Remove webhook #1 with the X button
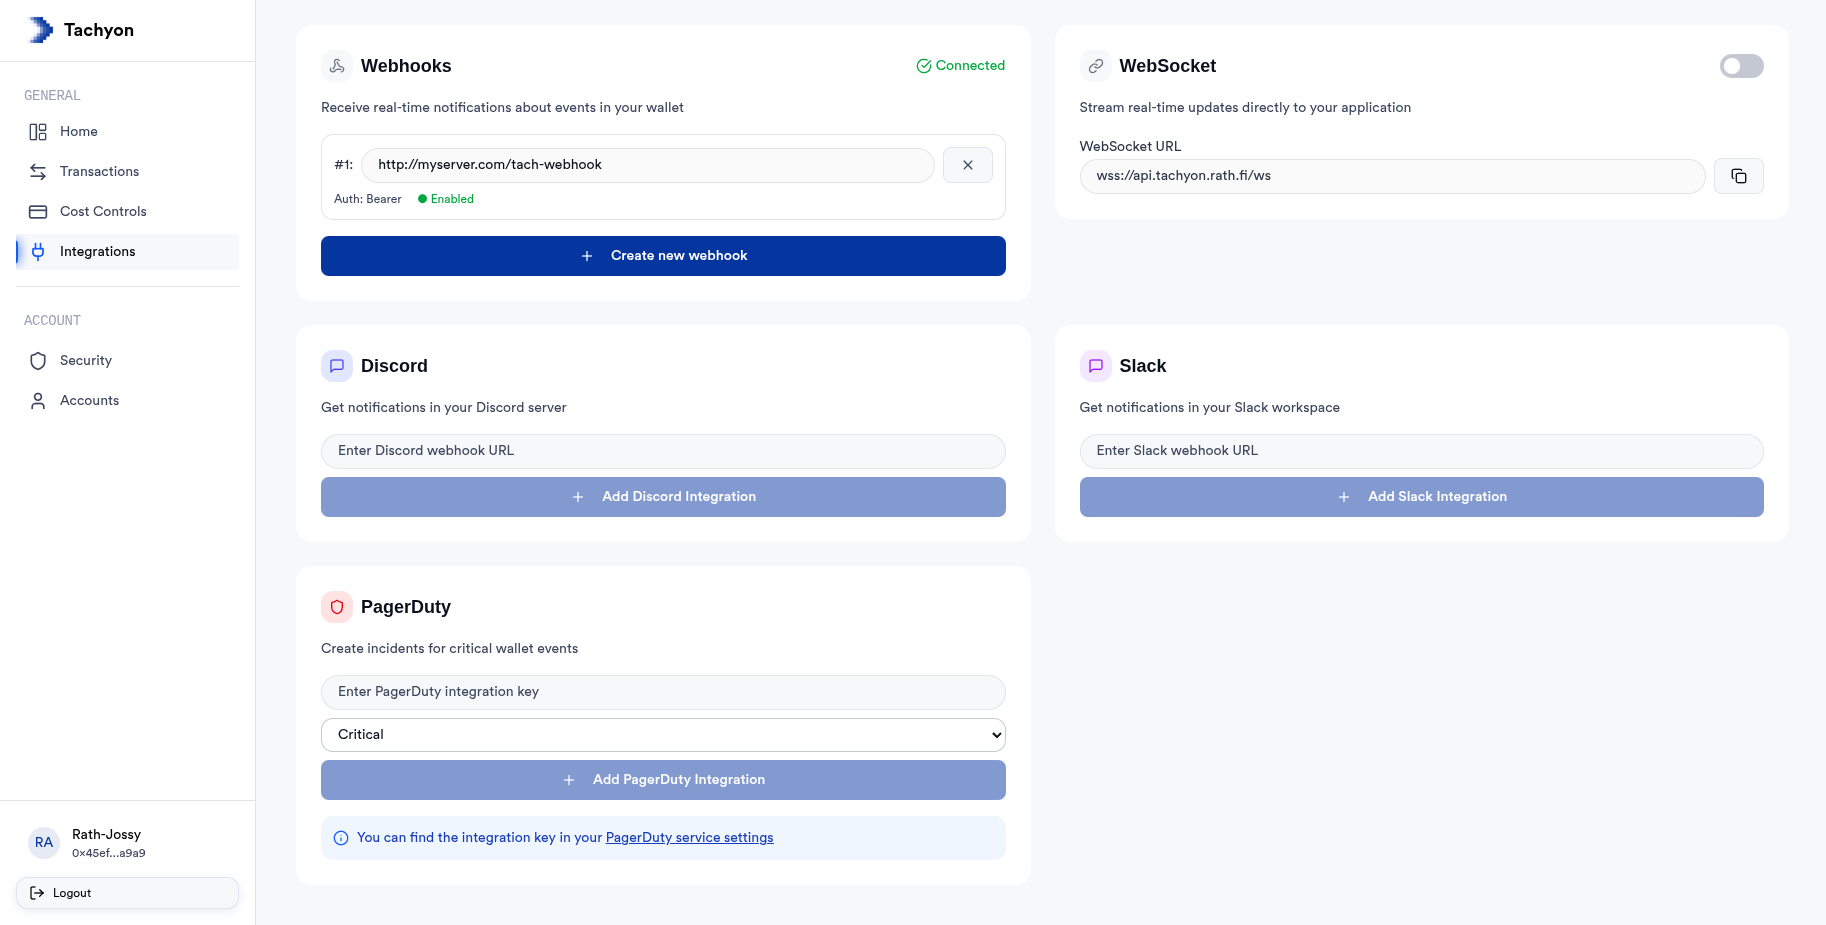This screenshot has width=1826, height=925. [967, 164]
